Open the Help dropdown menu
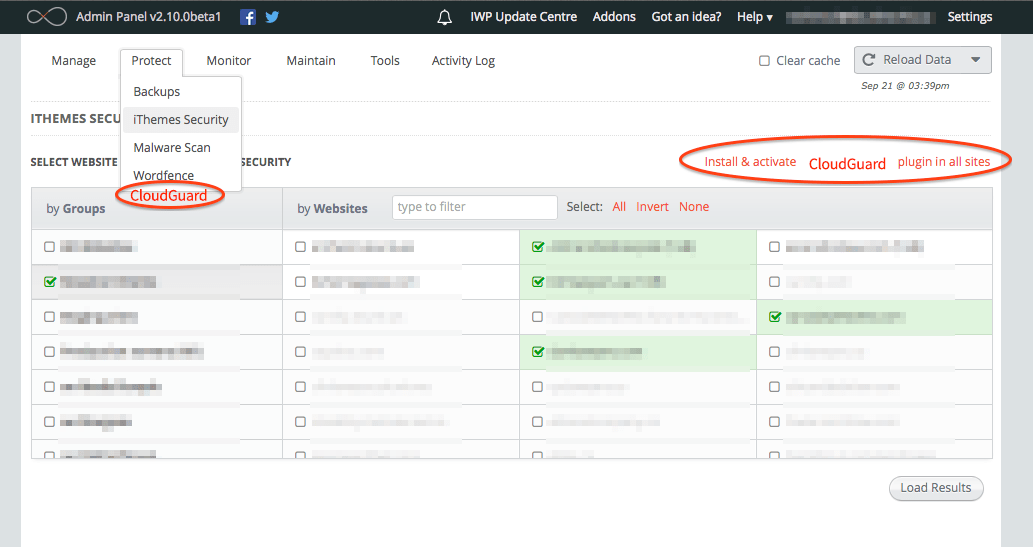Viewport: 1033px width, 547px height. [x=754, y=17]
